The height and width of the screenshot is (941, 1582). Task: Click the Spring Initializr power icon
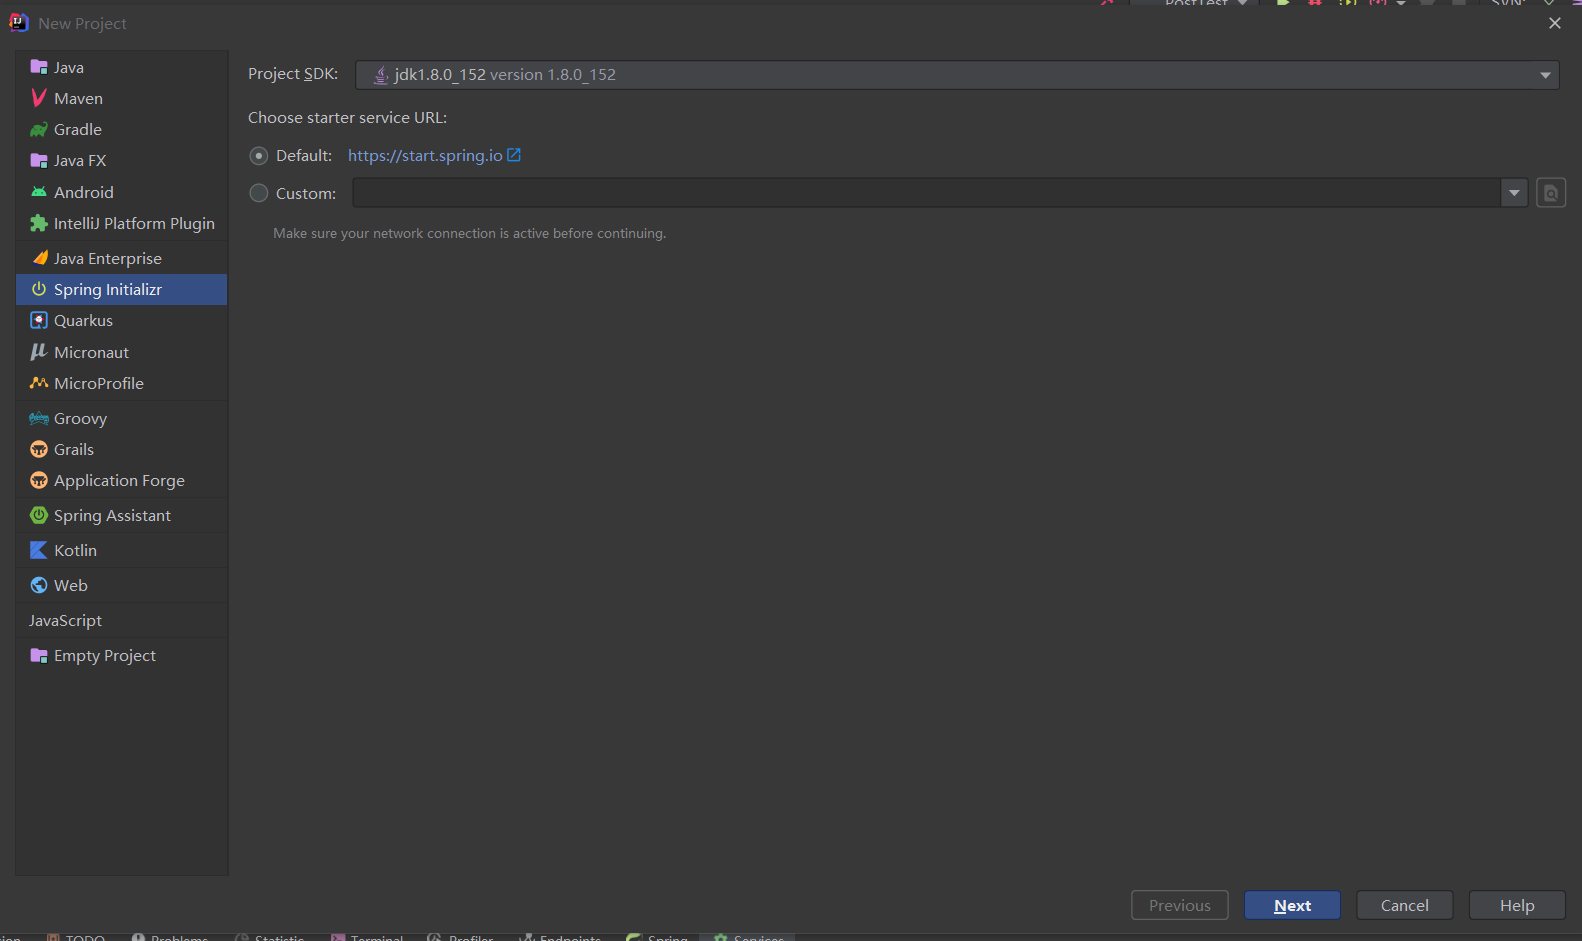[x=39, y=289]
